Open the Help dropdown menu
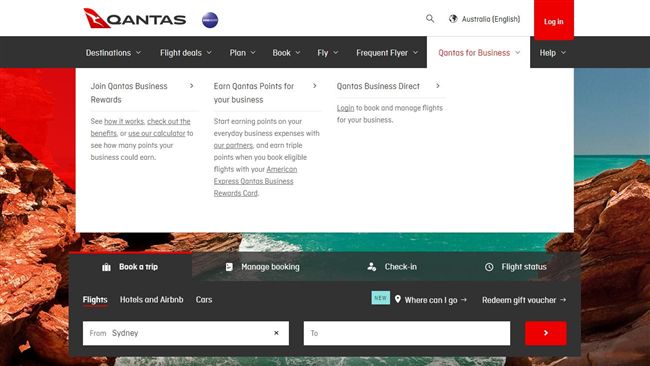Screen dimensions: 650x366 point(552,53)
